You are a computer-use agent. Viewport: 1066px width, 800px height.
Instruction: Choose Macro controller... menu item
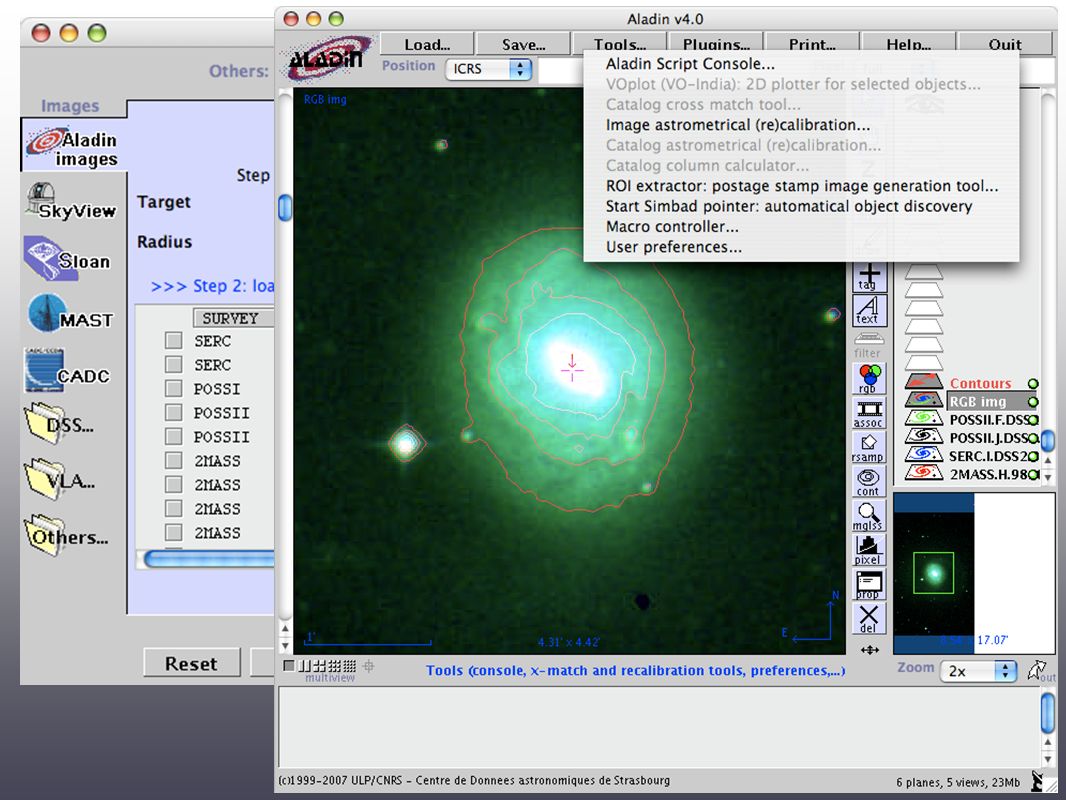(672, 227)
